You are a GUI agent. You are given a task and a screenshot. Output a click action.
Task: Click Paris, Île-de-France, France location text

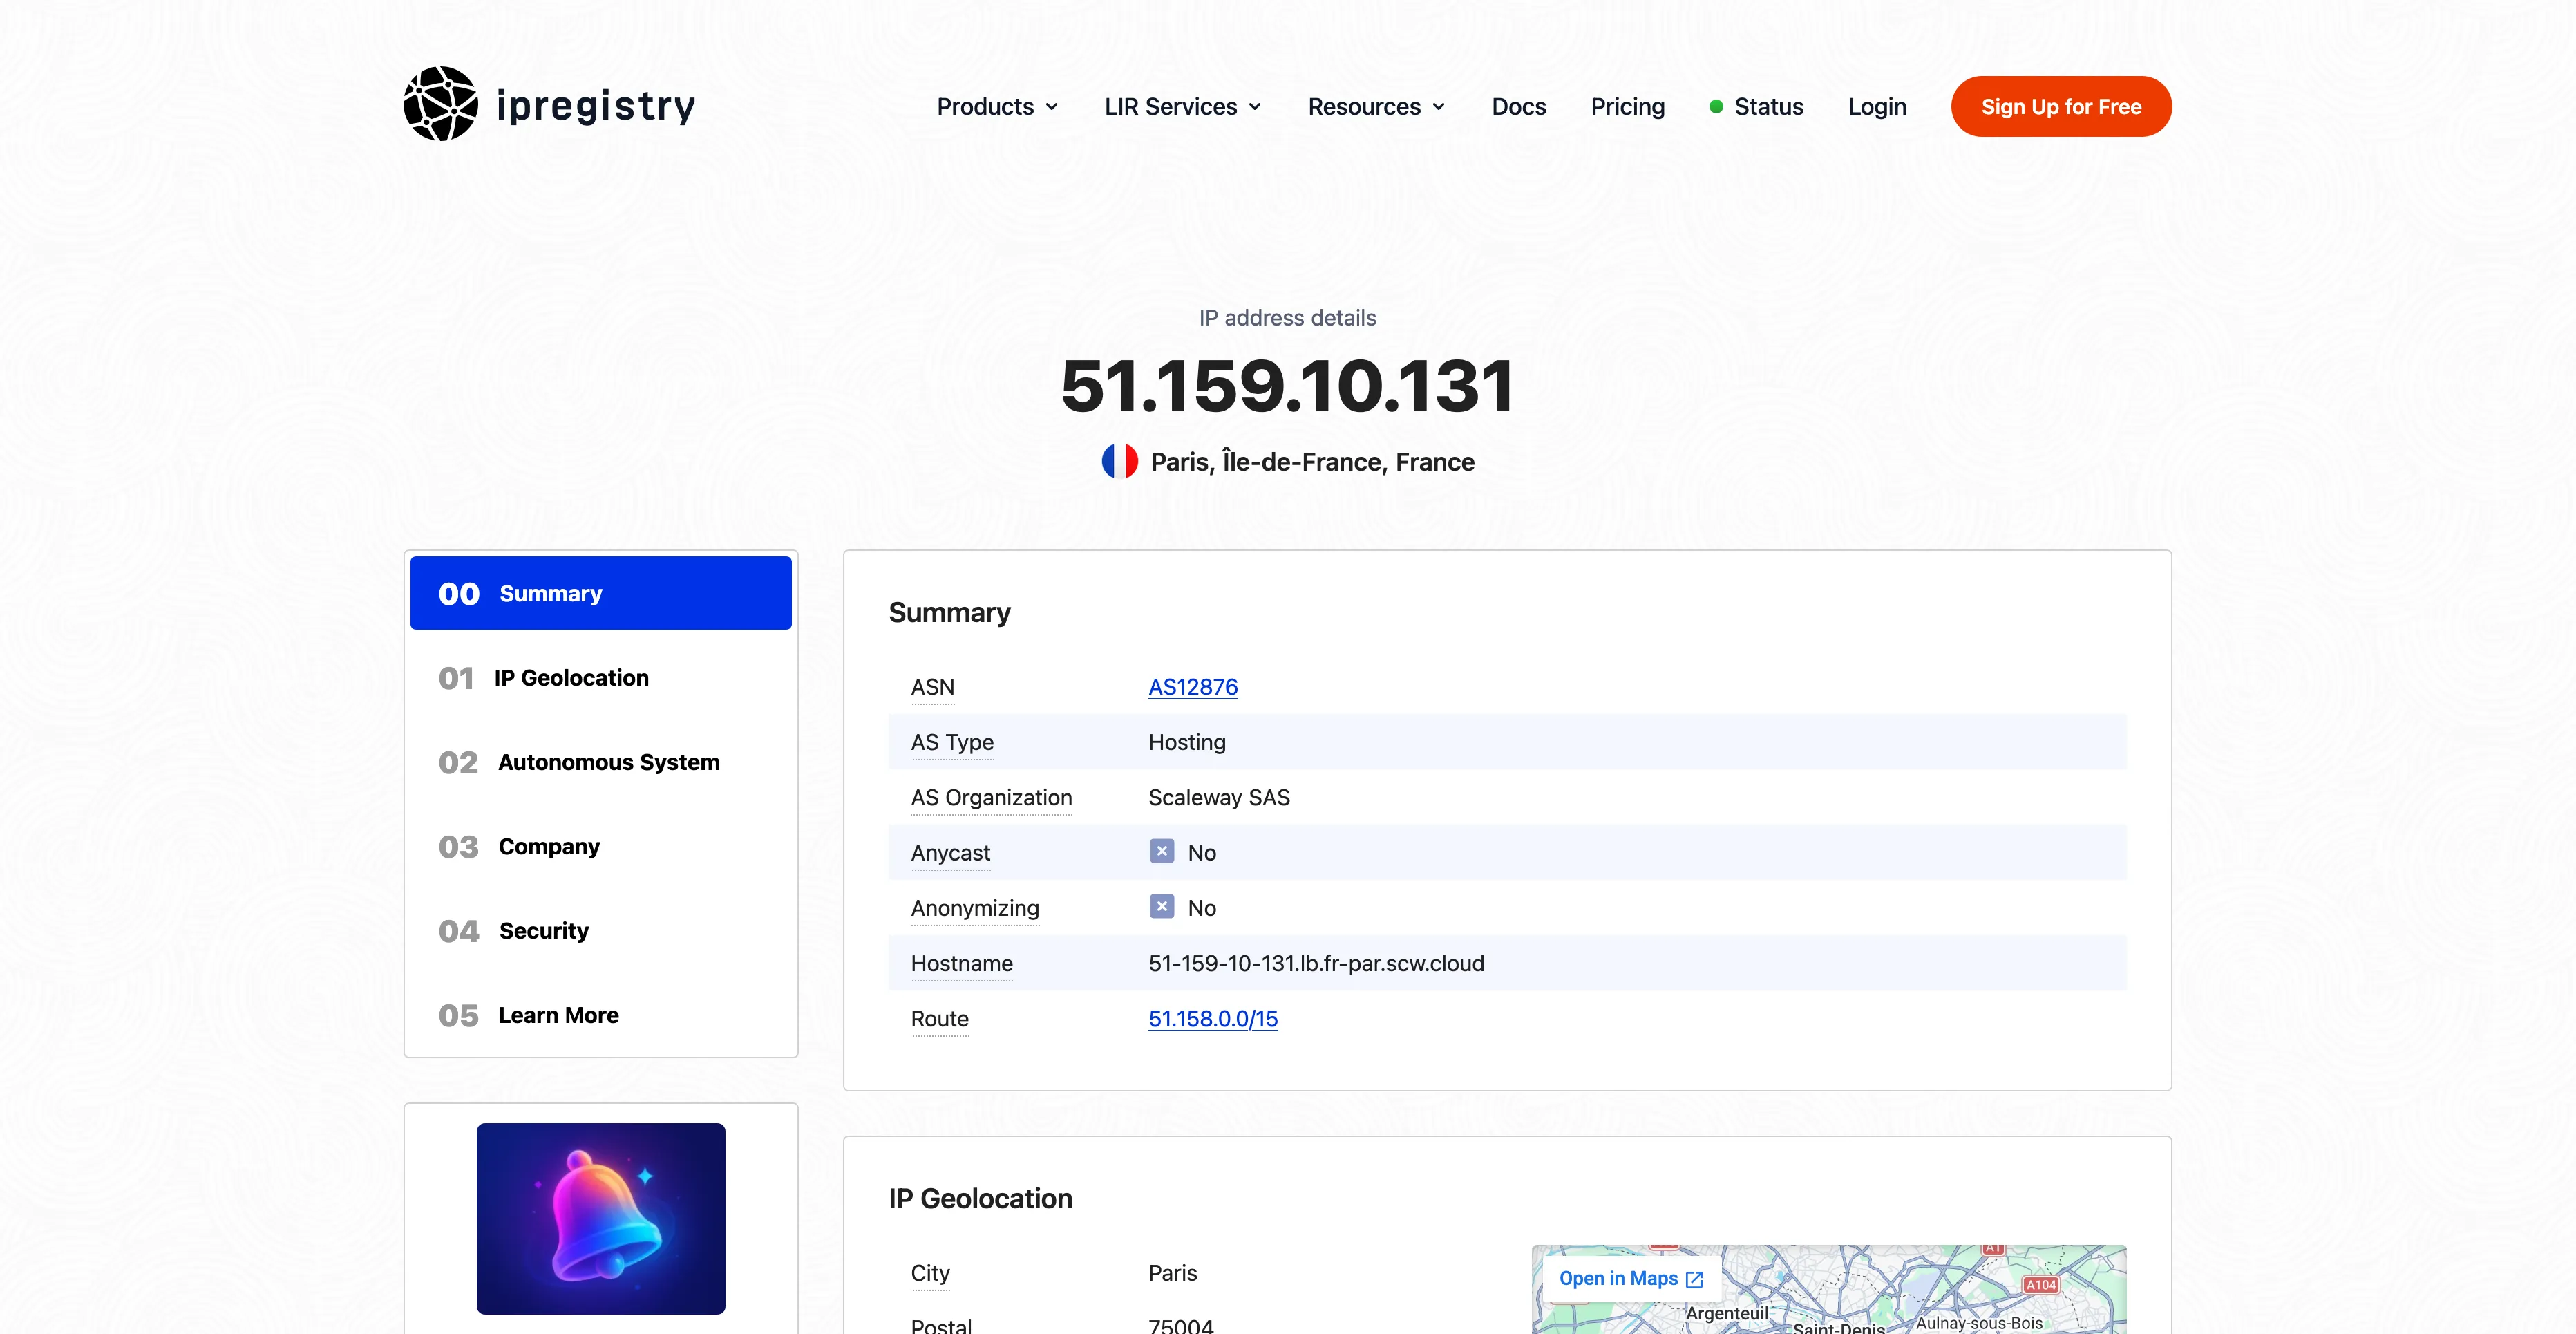pos(1312,462)
